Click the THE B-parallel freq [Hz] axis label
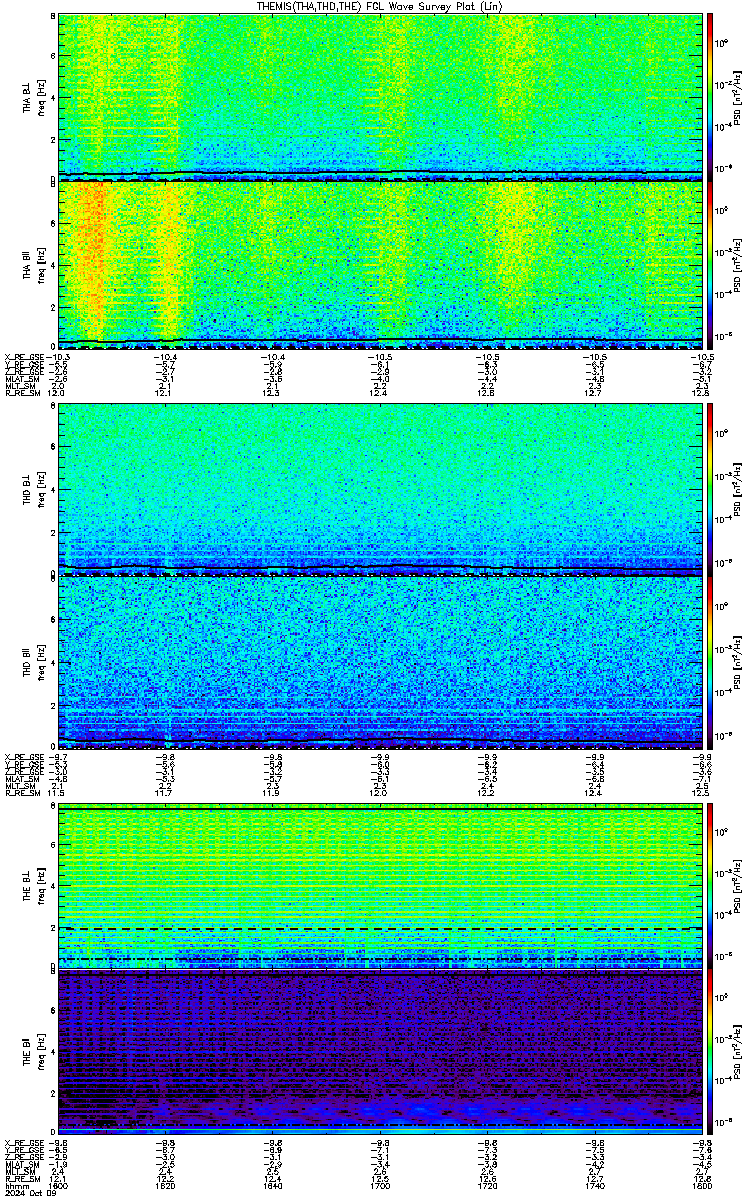Viewport: 750px width, 1200px height. click(x=41, y=1053)
